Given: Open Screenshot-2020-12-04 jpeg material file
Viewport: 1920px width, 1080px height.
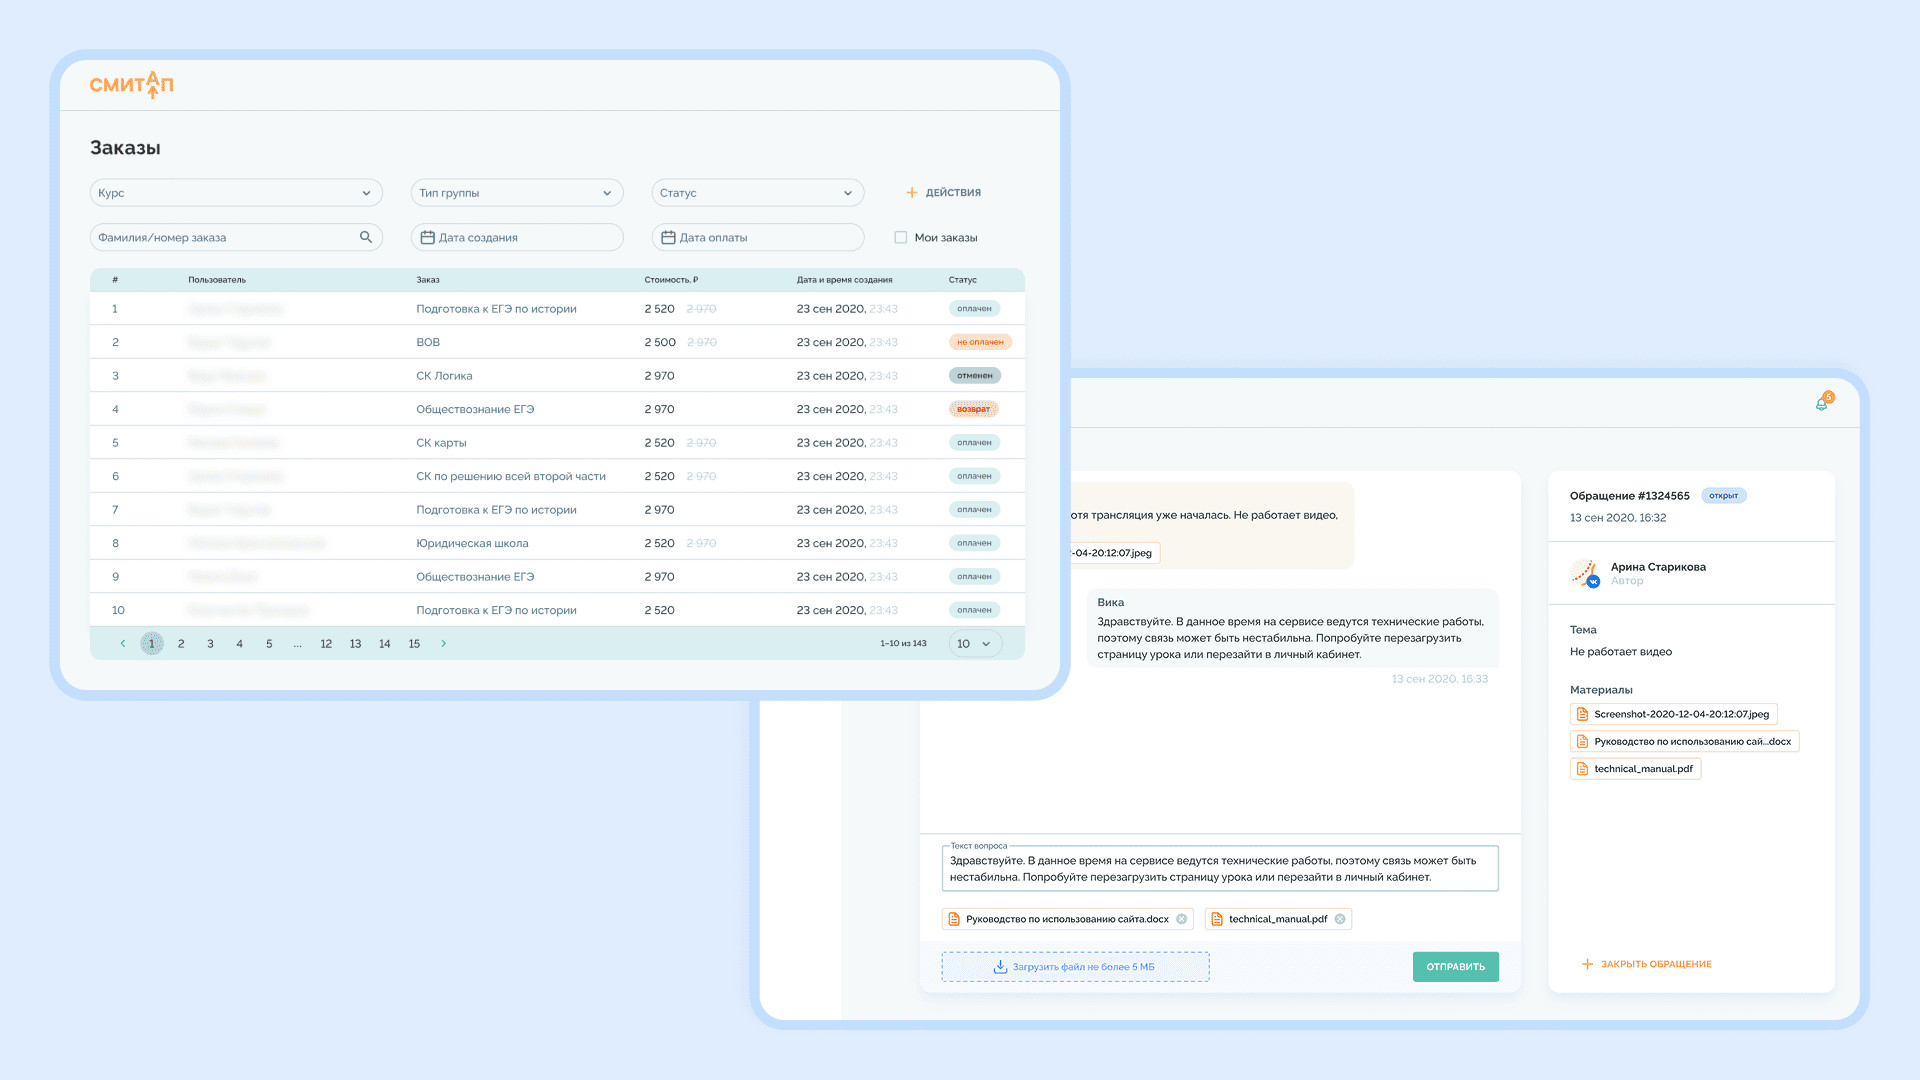Looking at the screenshot, I should tap(1673, 714).
